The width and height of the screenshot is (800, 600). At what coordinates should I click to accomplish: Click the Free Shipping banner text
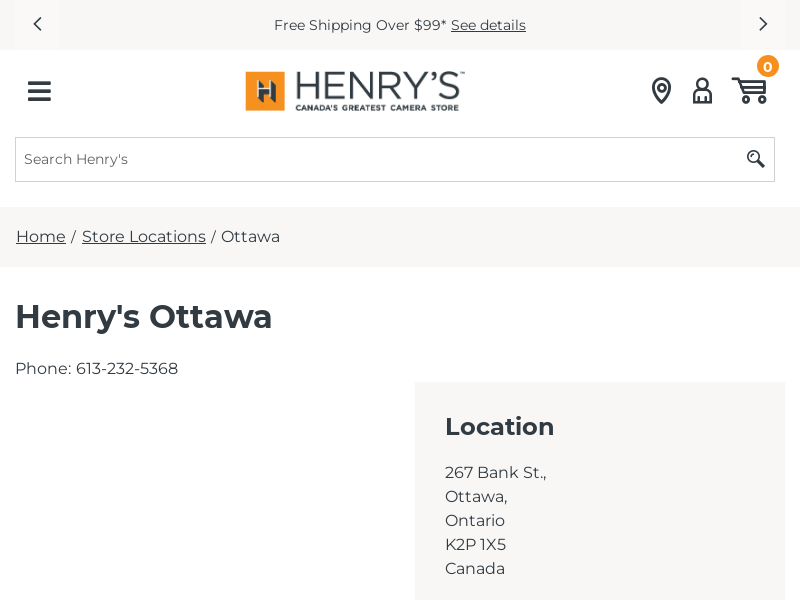pyautogui.click(x=360, y=25)
